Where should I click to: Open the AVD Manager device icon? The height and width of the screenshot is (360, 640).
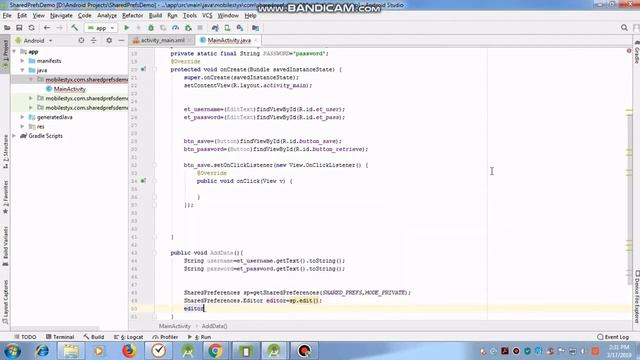[227, 28]
